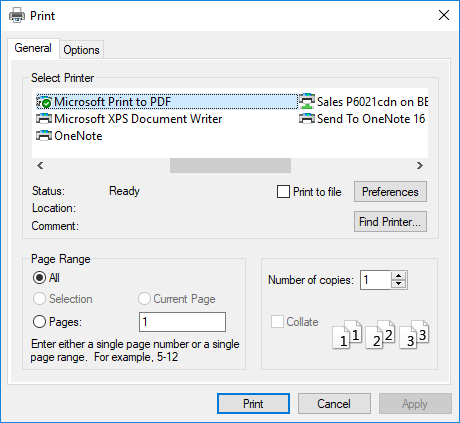Select the Microsoft Print to PDF printer icon
This screenshot has width=460, height=423.
pos(44,102)
